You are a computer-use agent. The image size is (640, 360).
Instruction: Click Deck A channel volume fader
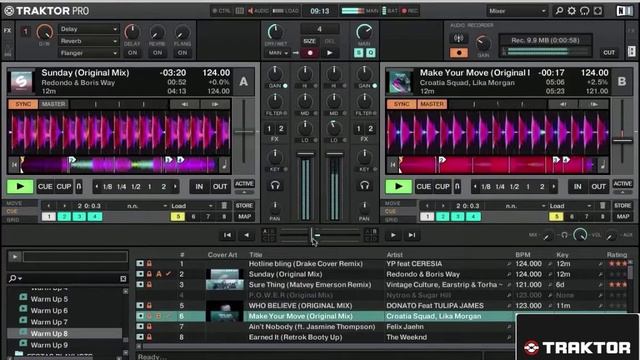pyautogui.click(x=305, y=155)
